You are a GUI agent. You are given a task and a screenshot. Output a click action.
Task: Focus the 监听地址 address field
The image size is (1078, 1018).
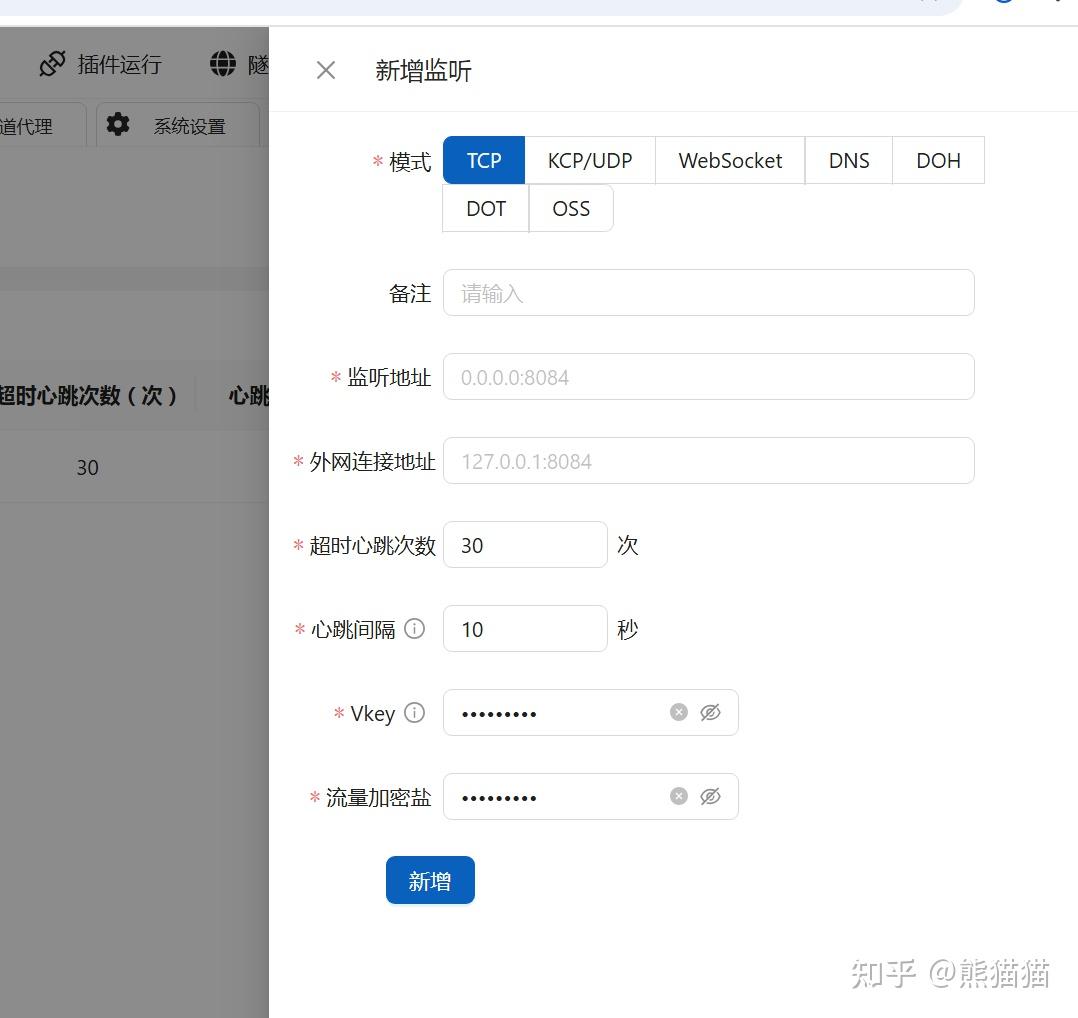pos(708,377)
